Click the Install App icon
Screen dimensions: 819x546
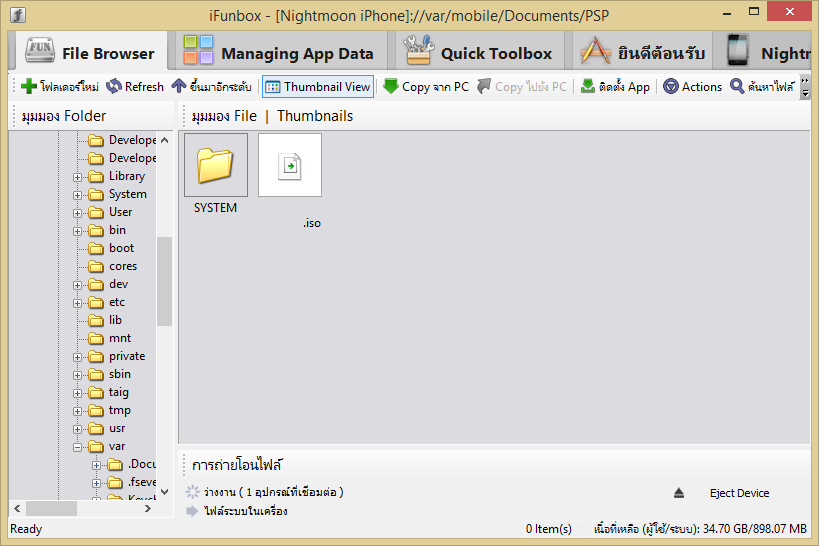pos(588,86)
